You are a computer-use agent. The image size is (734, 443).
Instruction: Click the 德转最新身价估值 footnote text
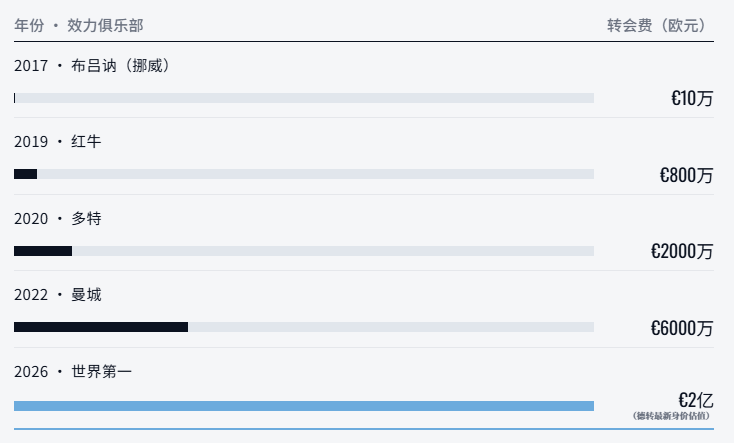[x=671, y=416]
